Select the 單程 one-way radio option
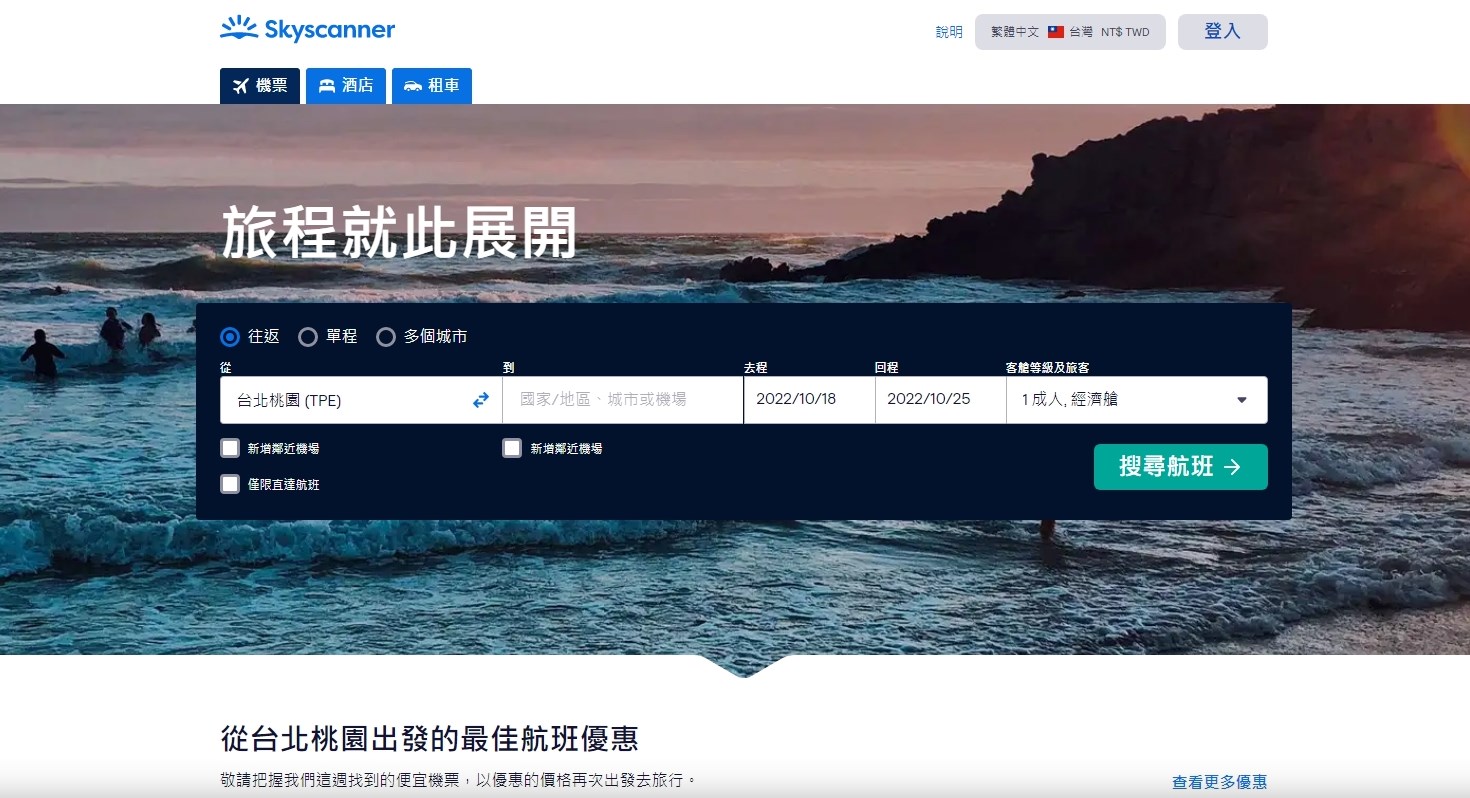 (308, 337)
